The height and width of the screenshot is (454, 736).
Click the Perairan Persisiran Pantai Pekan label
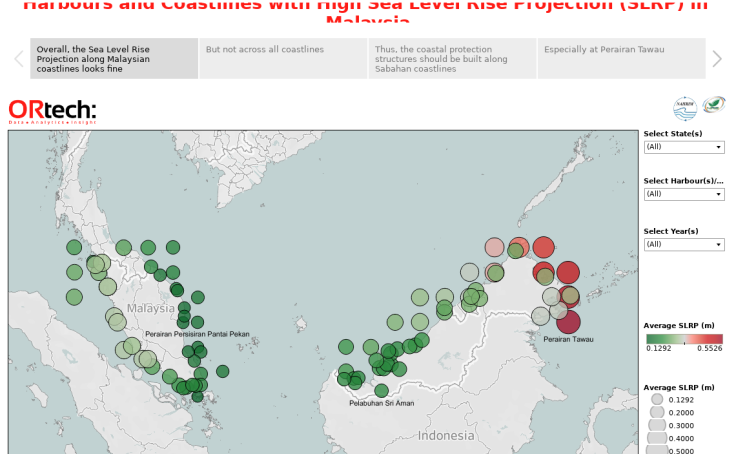point(197,334)
